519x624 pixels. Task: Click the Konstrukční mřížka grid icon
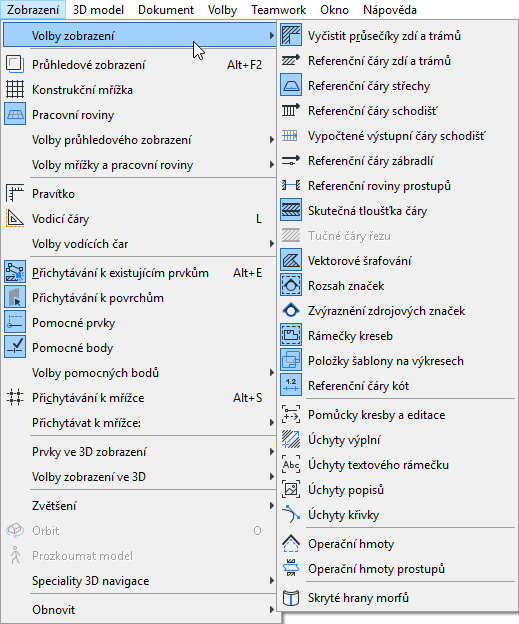click(15, 90)
